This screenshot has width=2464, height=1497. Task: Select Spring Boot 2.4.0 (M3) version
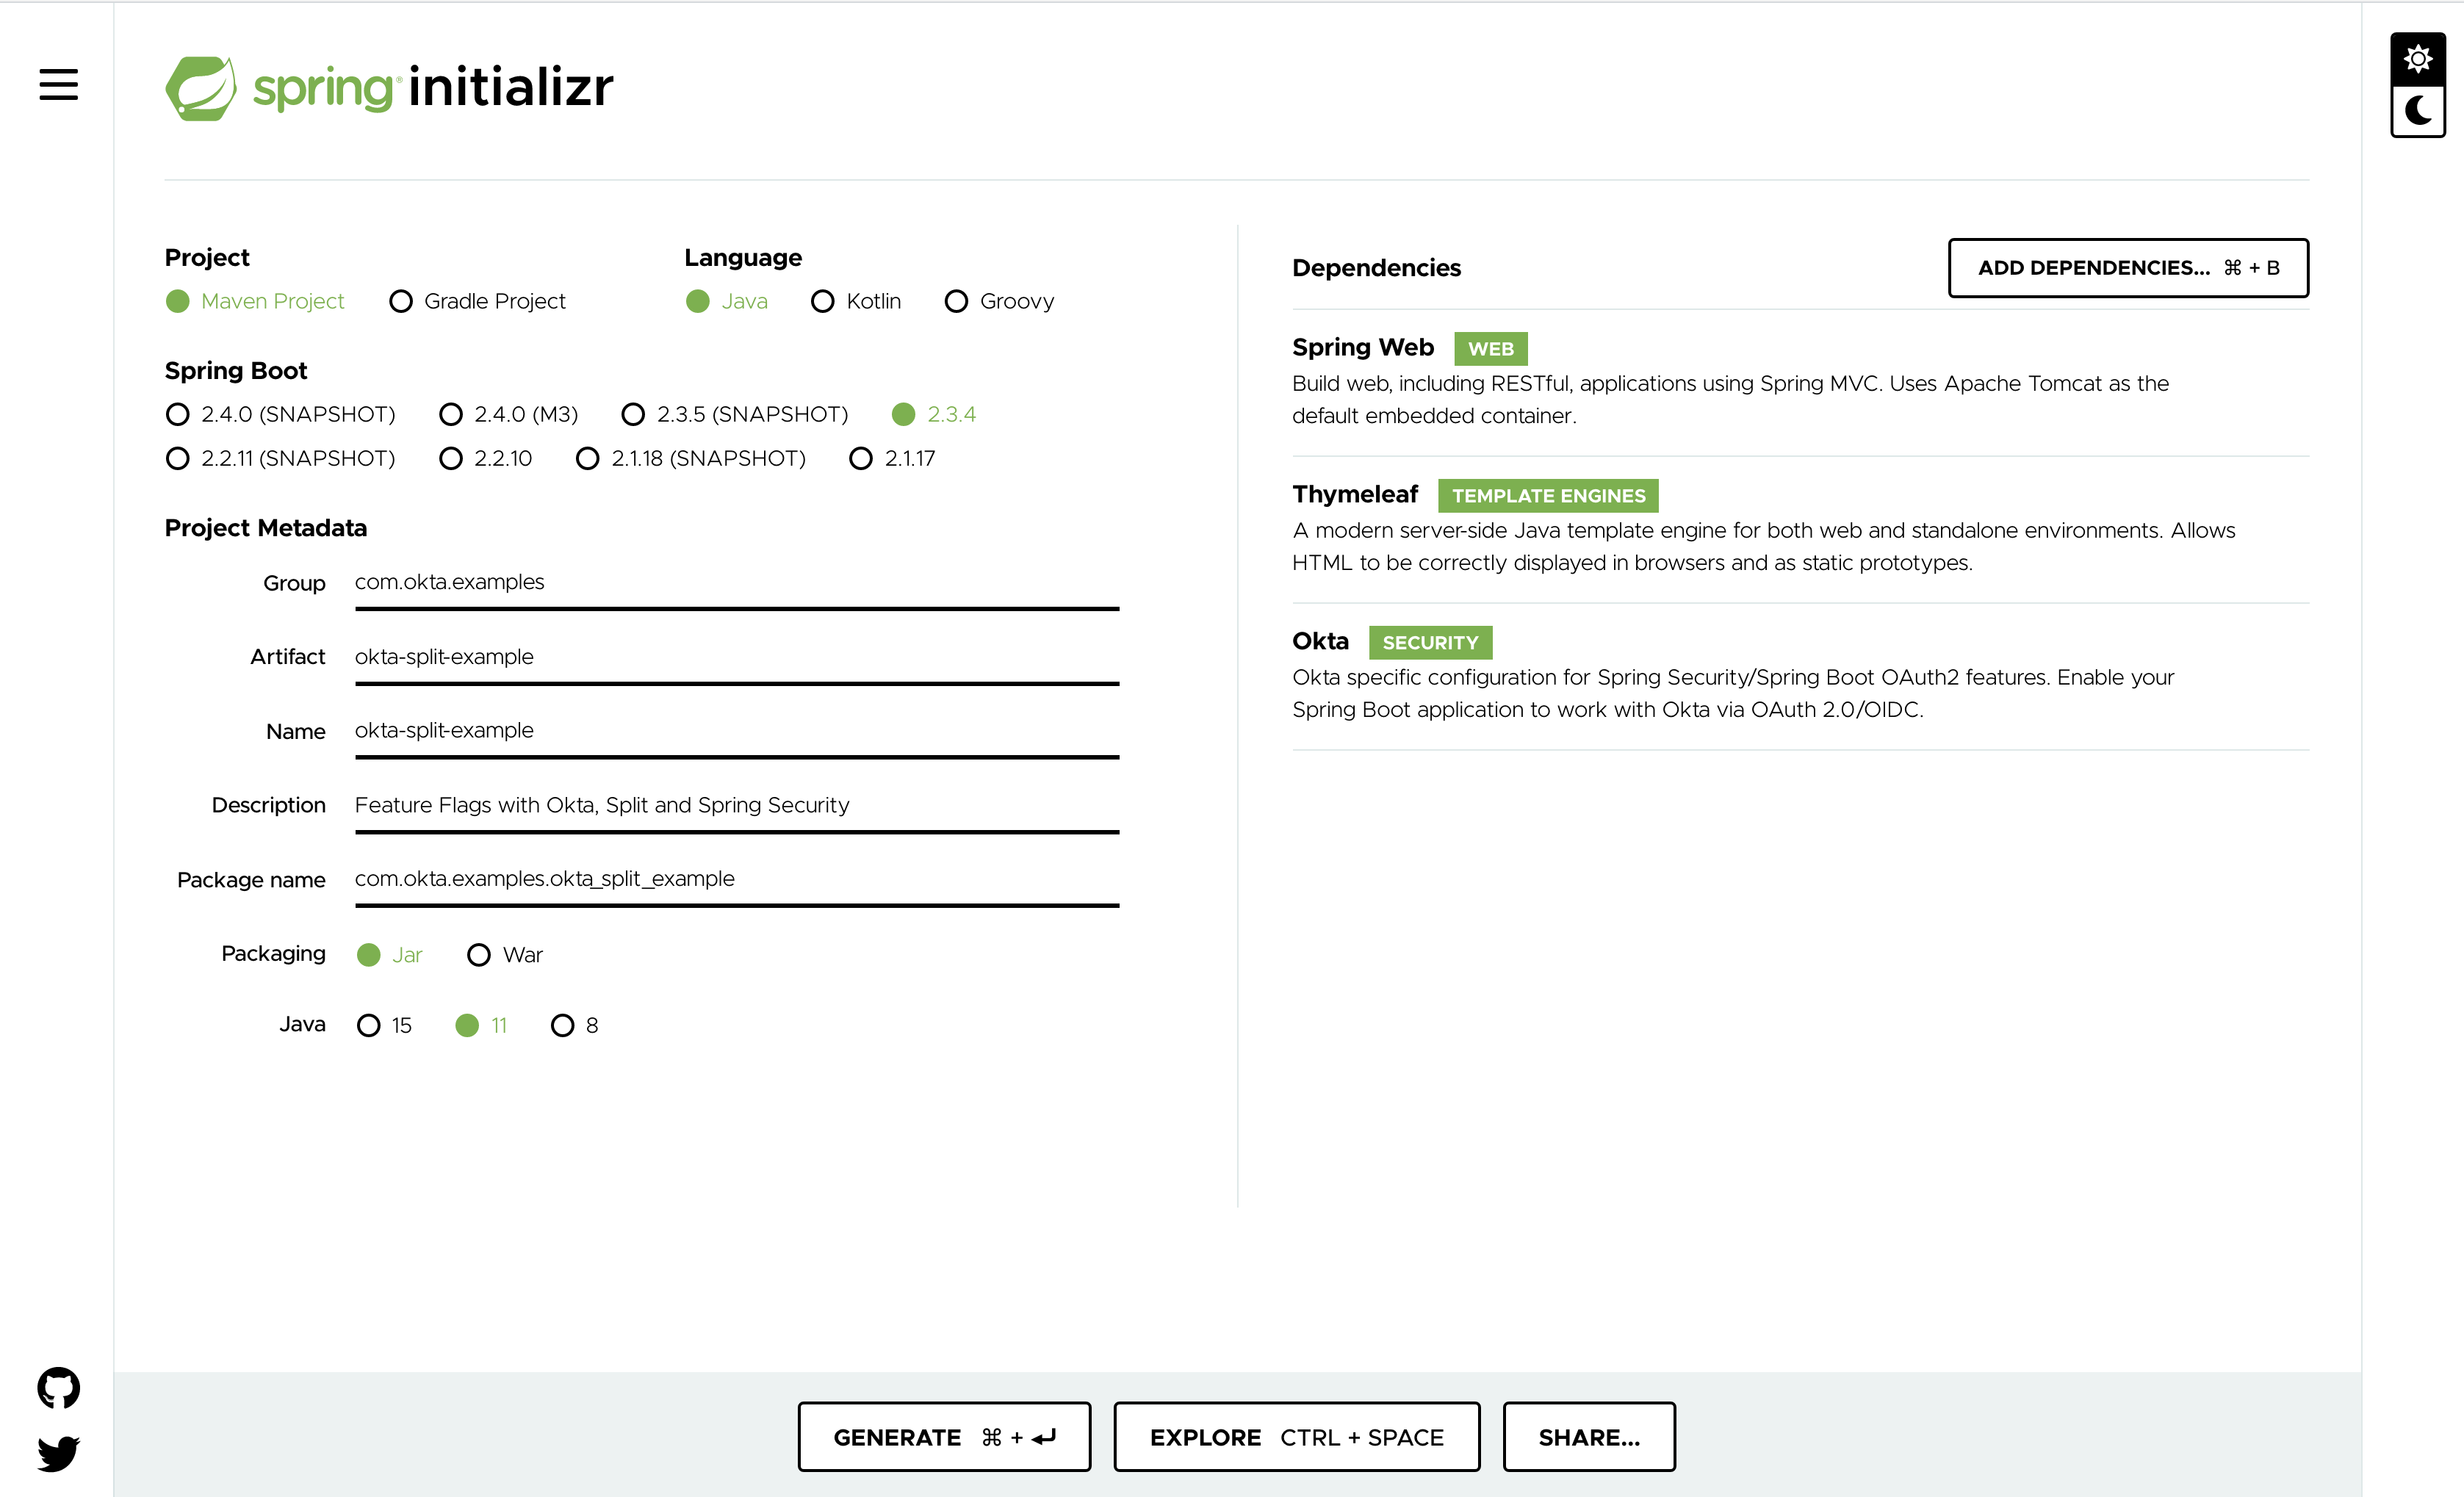point(451,414)
